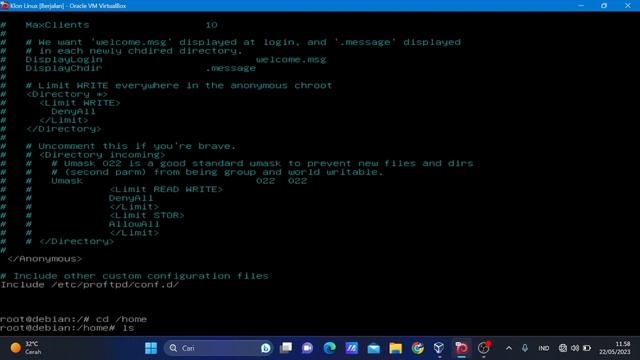Viewport: 640px width, 360px height.
Task: Select the running Debian VM taskbar icon
Action: click(462, 348)
